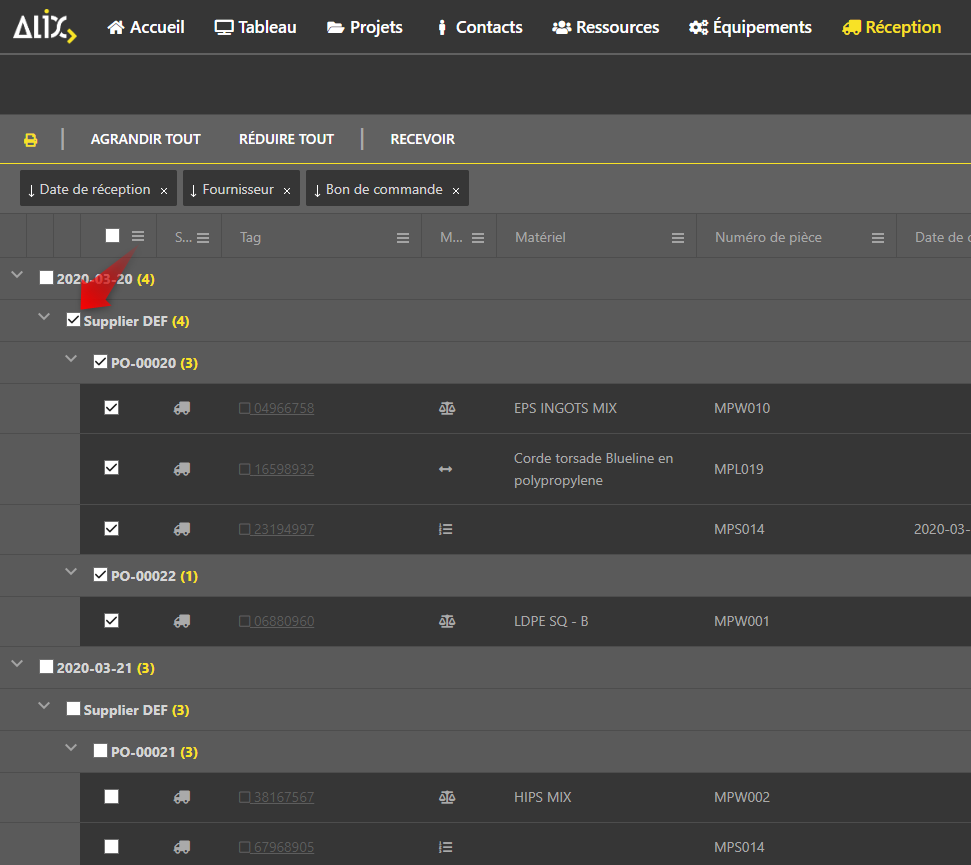
Task: Collapse PO-00020 group chevron
Action: coord(71,359)
